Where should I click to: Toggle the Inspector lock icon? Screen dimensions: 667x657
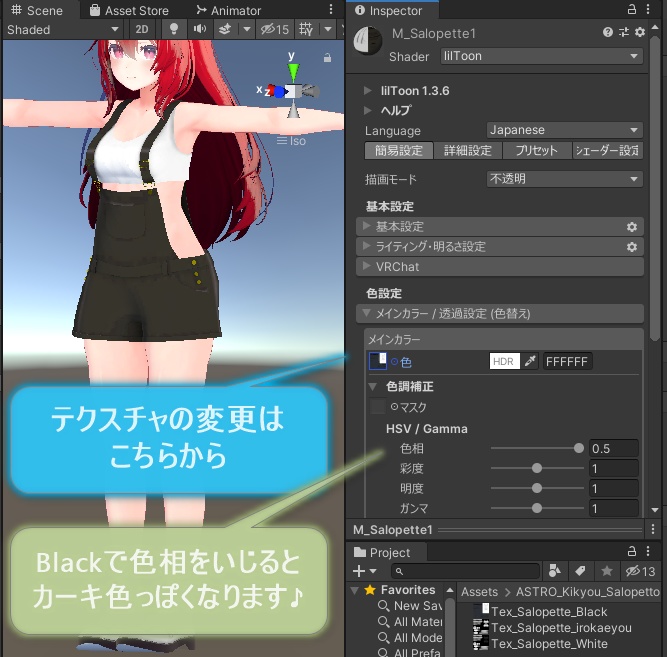(x=632, y=9)
